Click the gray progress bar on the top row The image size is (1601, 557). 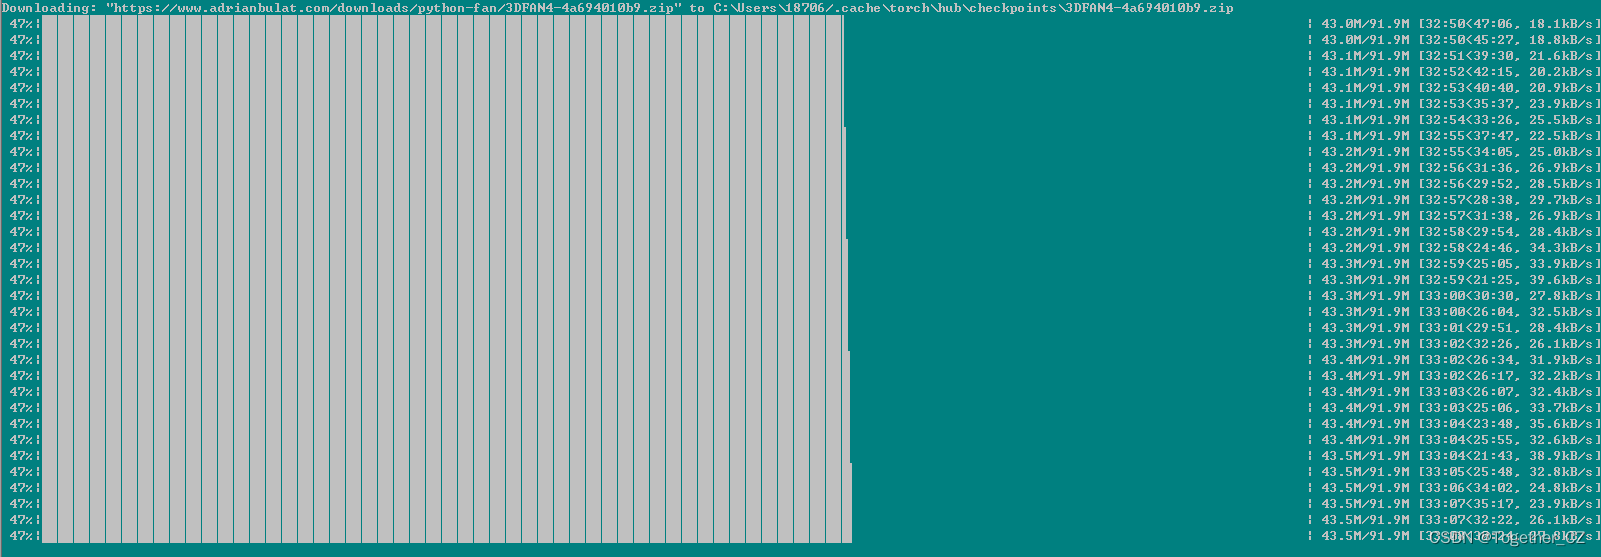click(440, 24)
